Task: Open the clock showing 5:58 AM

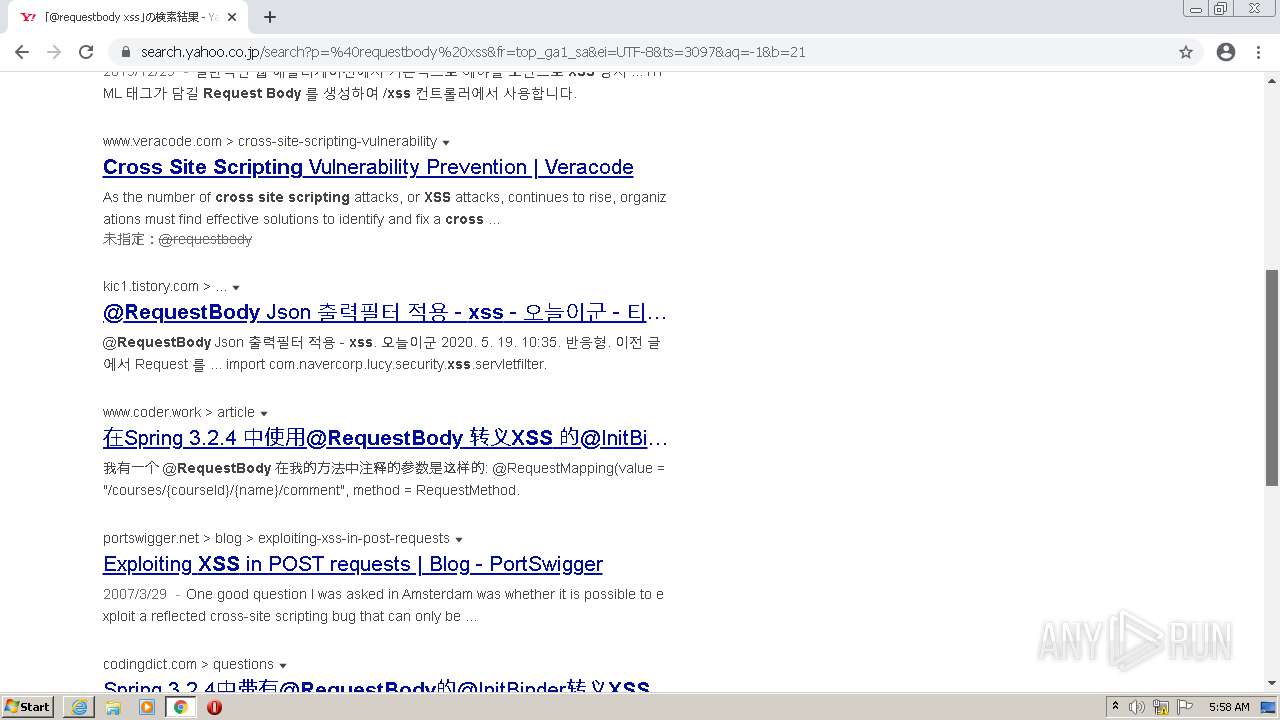Action: click(1229, 707)
